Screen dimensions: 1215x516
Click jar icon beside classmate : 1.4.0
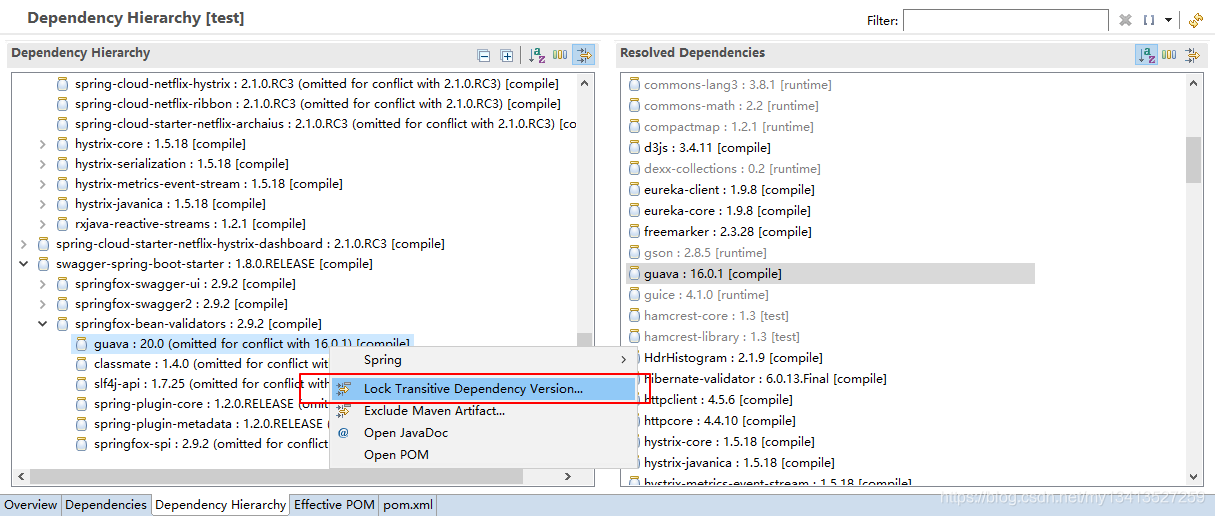[82, 364]
